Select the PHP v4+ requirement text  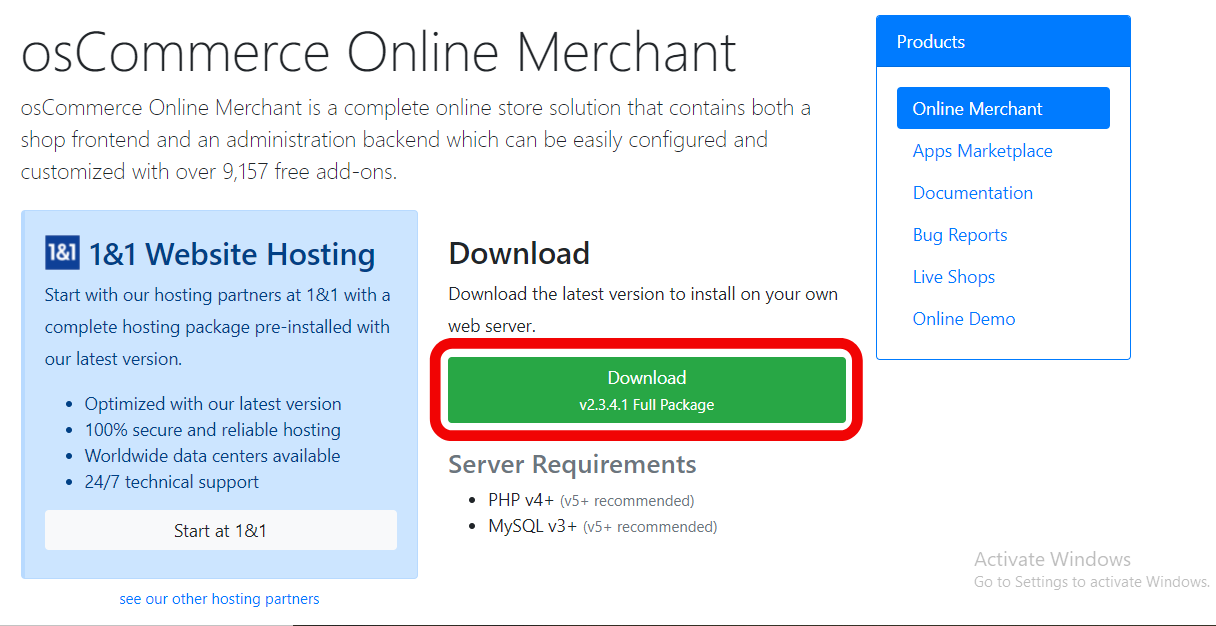[520, 500]
